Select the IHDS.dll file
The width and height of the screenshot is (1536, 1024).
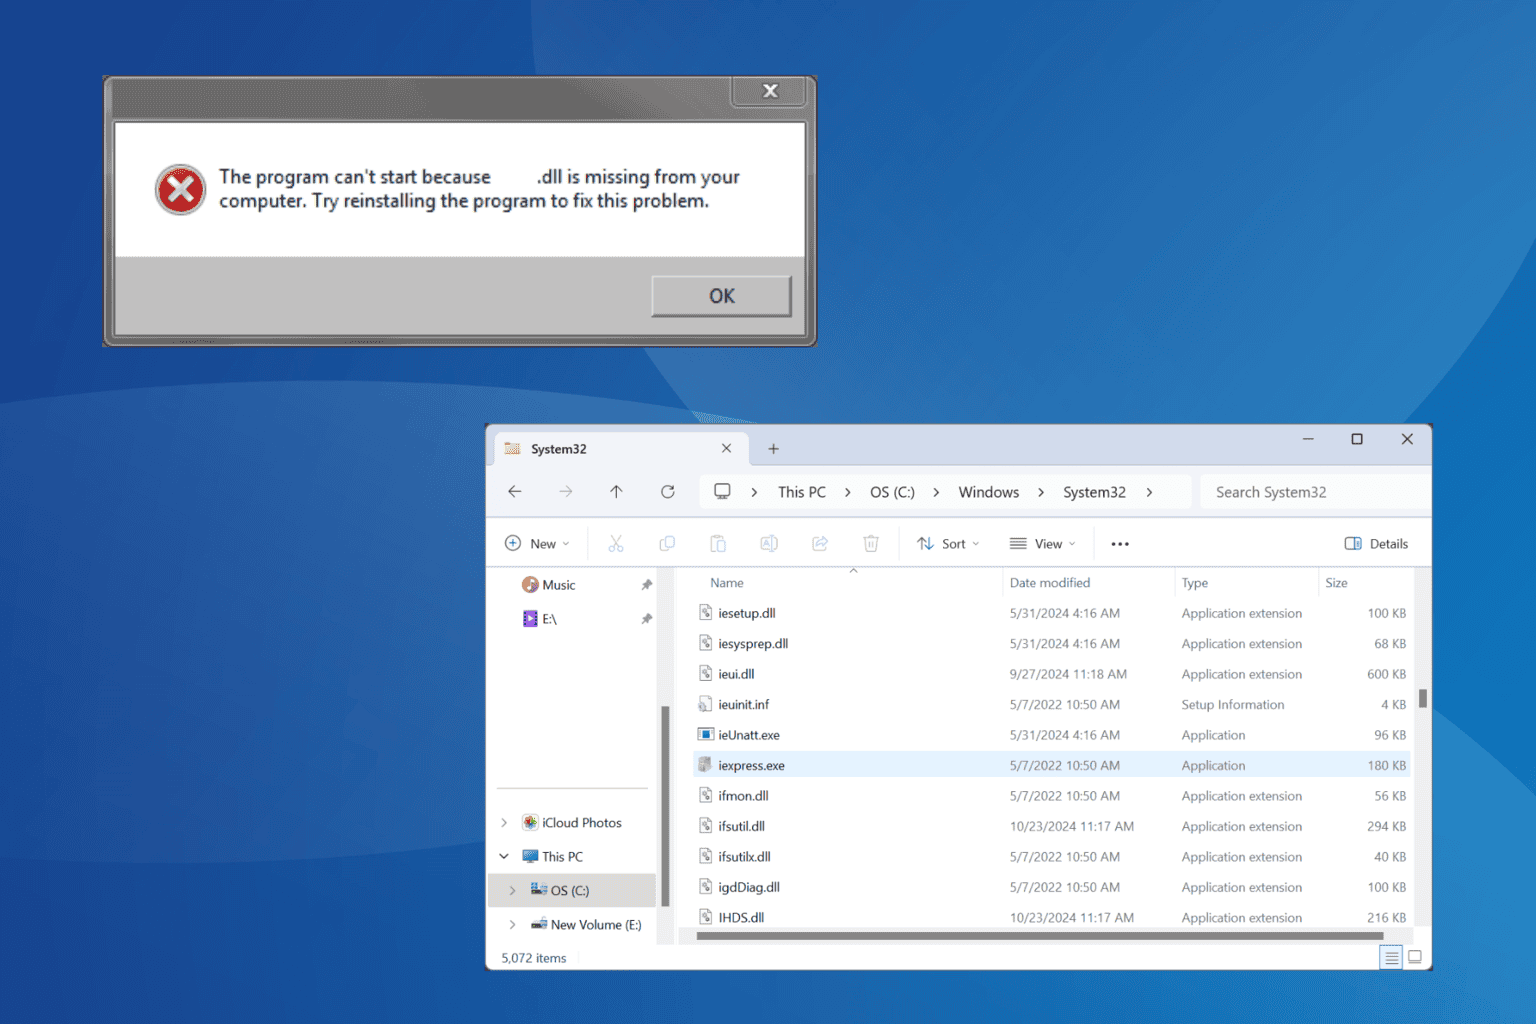point(1052,918)
